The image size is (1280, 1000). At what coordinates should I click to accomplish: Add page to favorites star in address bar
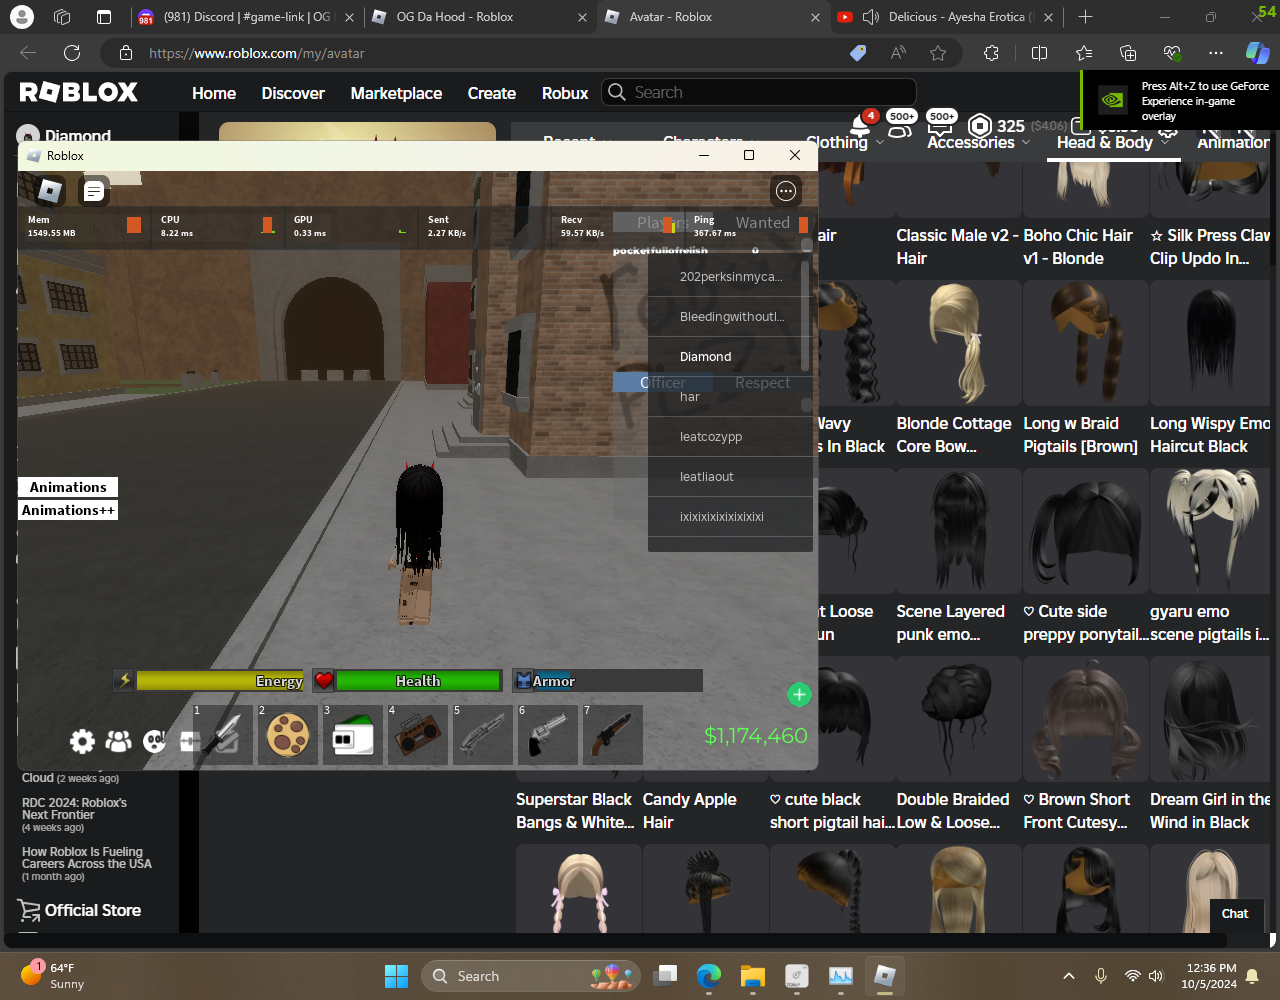pyautogui.click(x=938, y=53)
